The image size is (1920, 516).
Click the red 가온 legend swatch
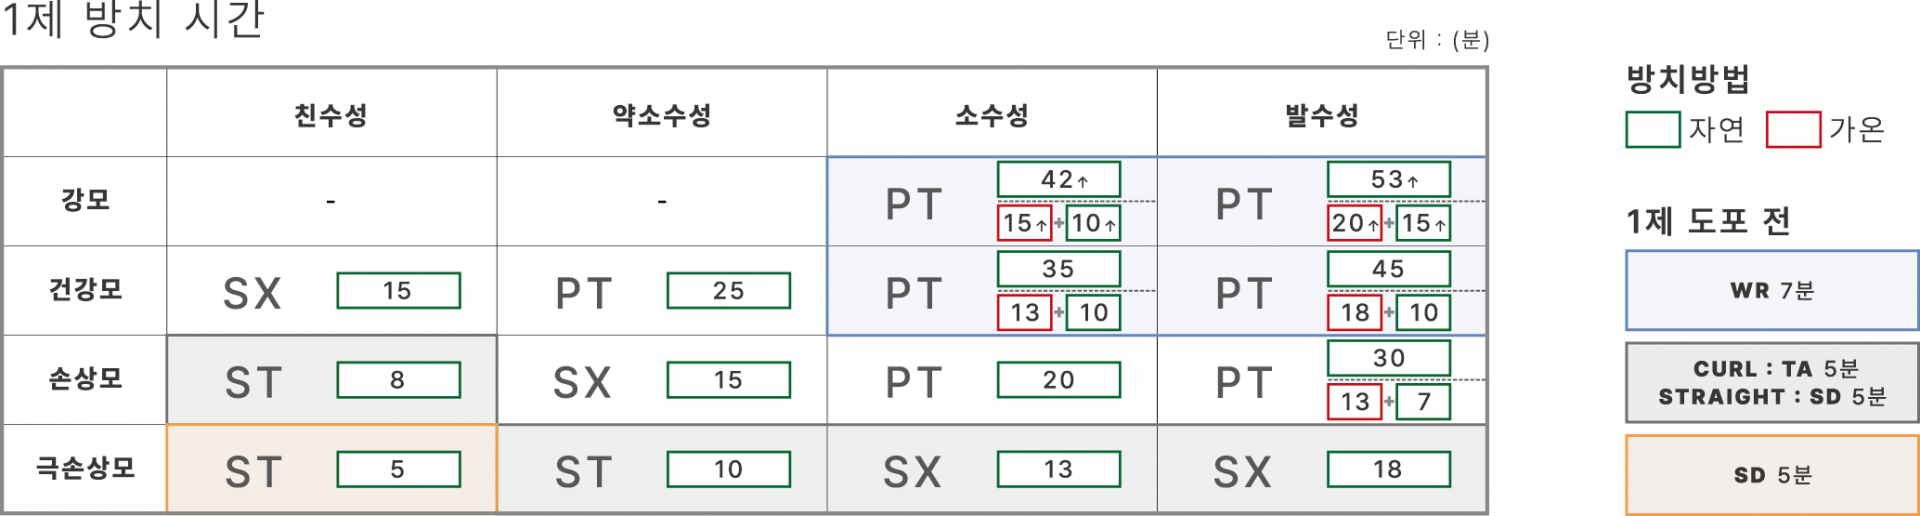tap(1793, 130)
